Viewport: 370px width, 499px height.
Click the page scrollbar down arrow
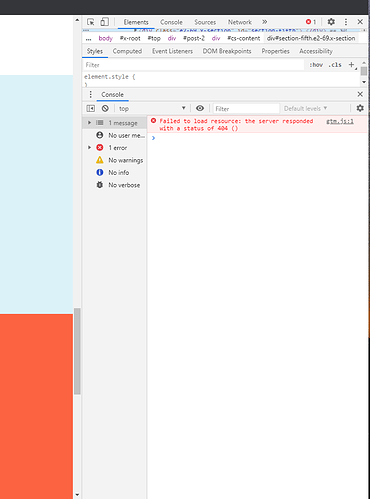77,495
